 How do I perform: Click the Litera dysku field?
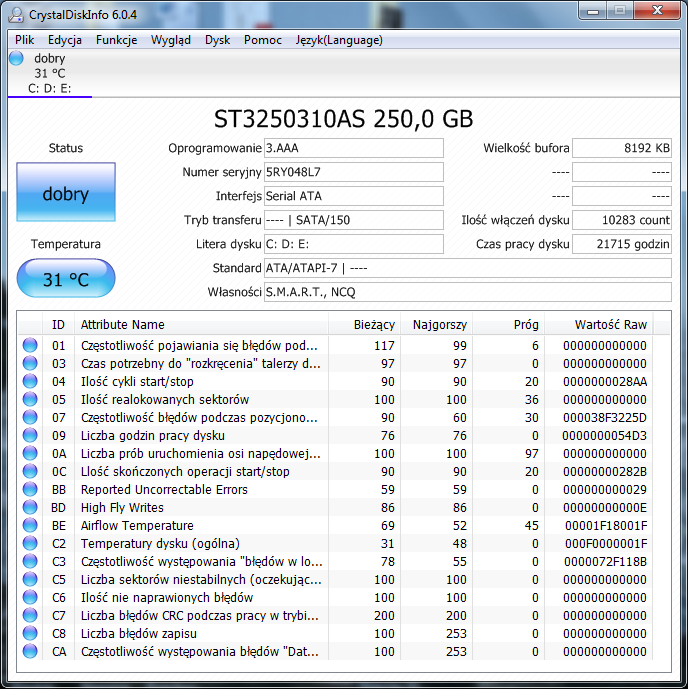pos(354,244)
